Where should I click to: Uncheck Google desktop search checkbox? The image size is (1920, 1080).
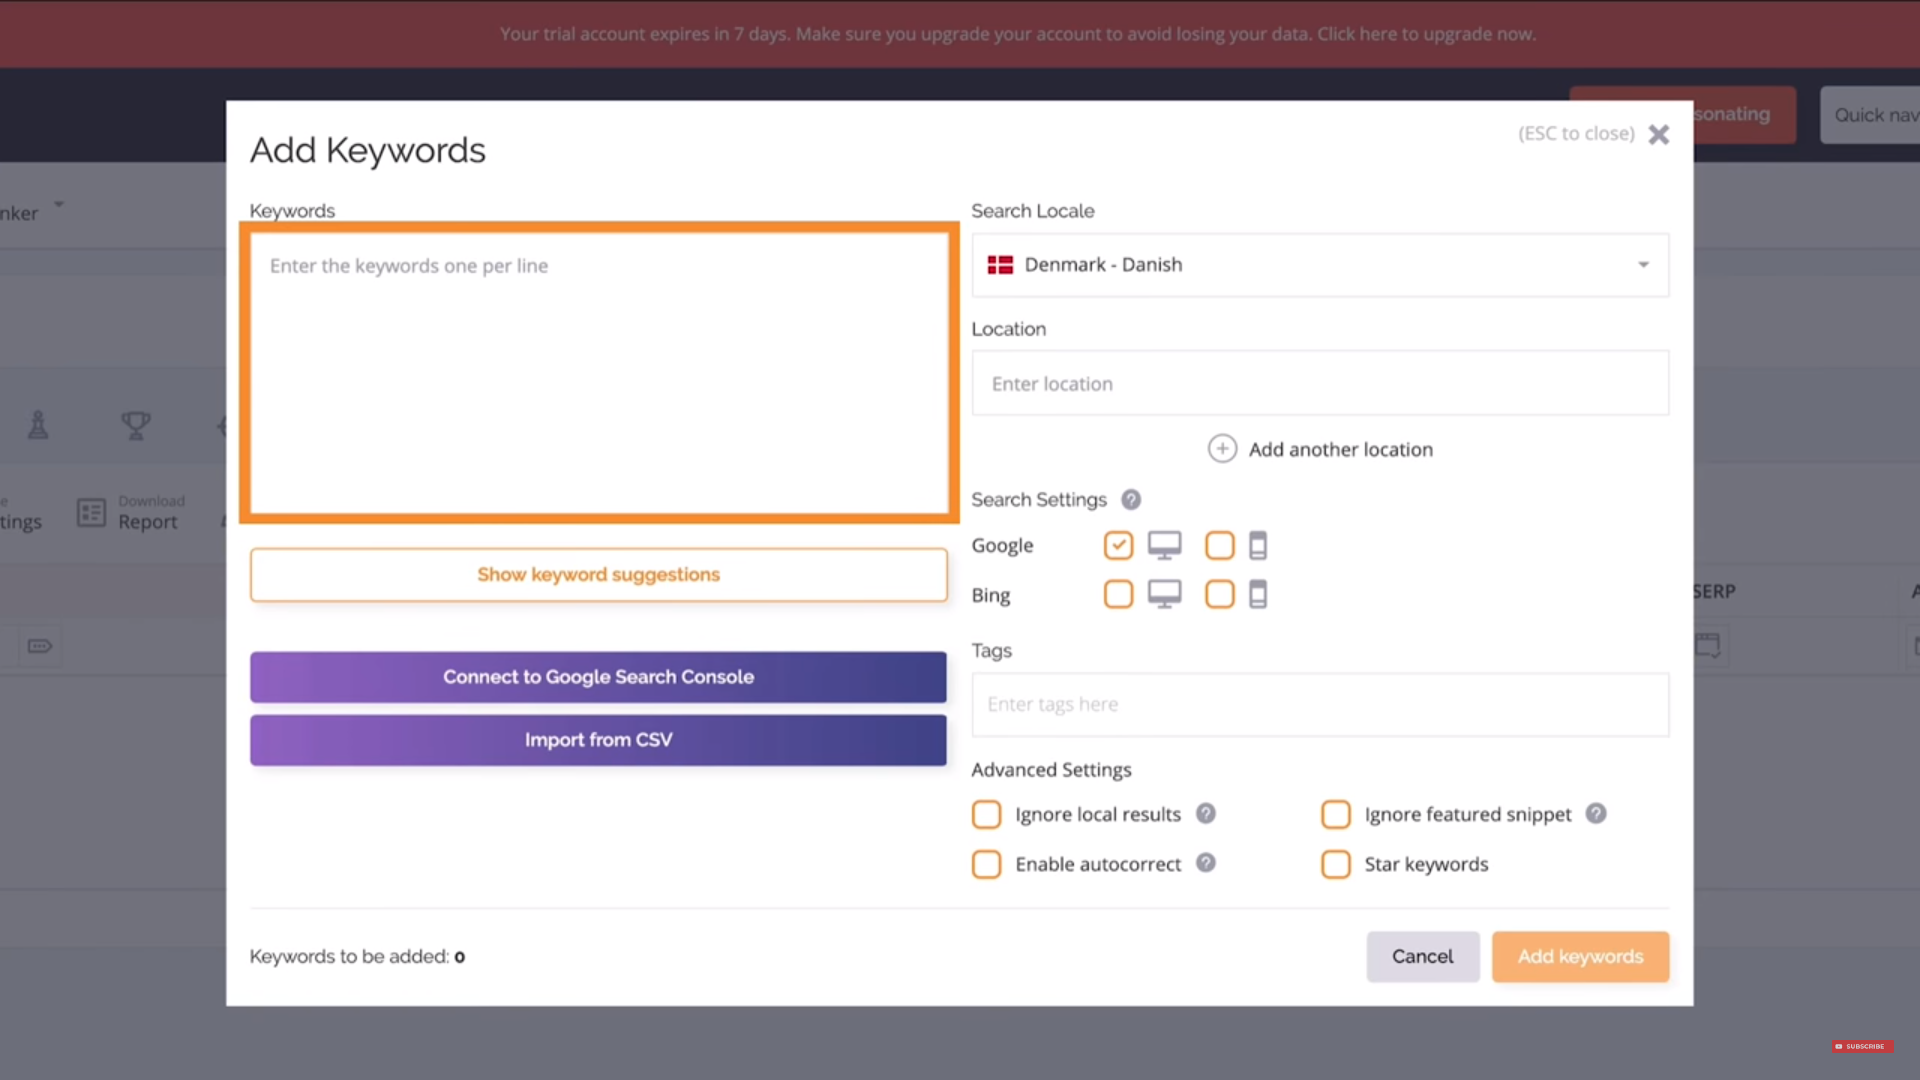(x=1118, y=545)
